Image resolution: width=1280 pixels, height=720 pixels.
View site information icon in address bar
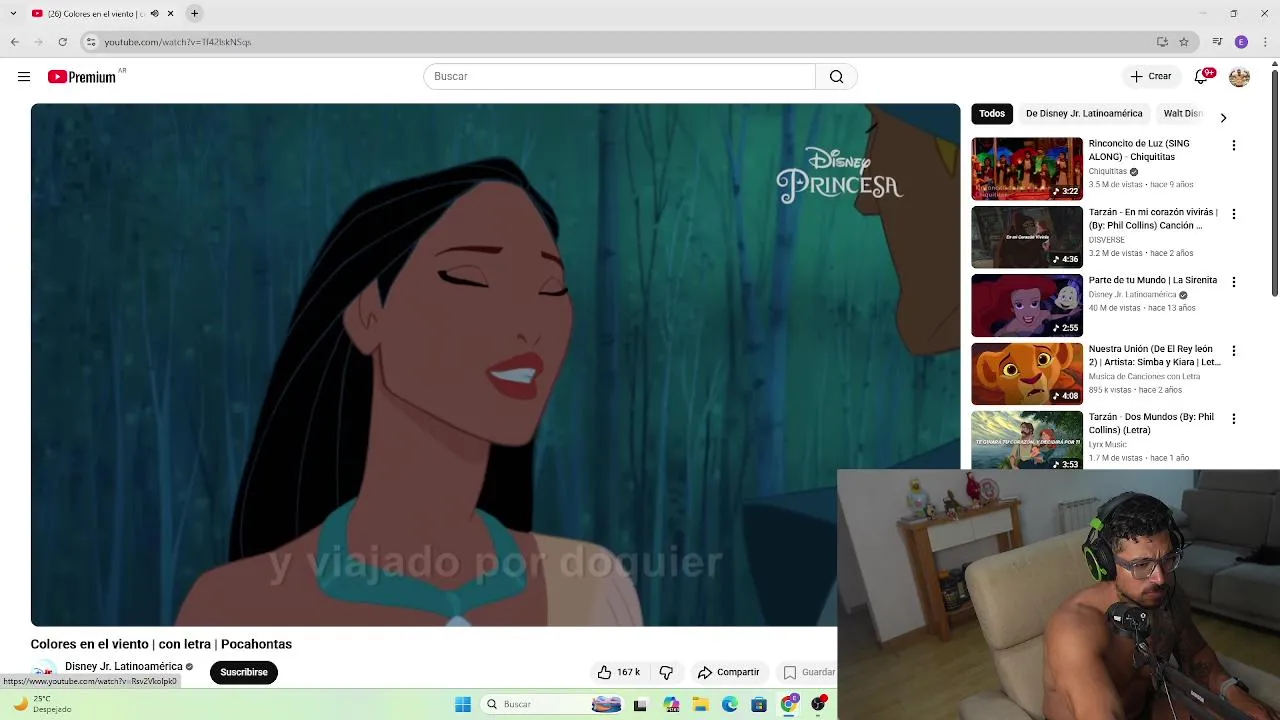[x=91, y=42]
